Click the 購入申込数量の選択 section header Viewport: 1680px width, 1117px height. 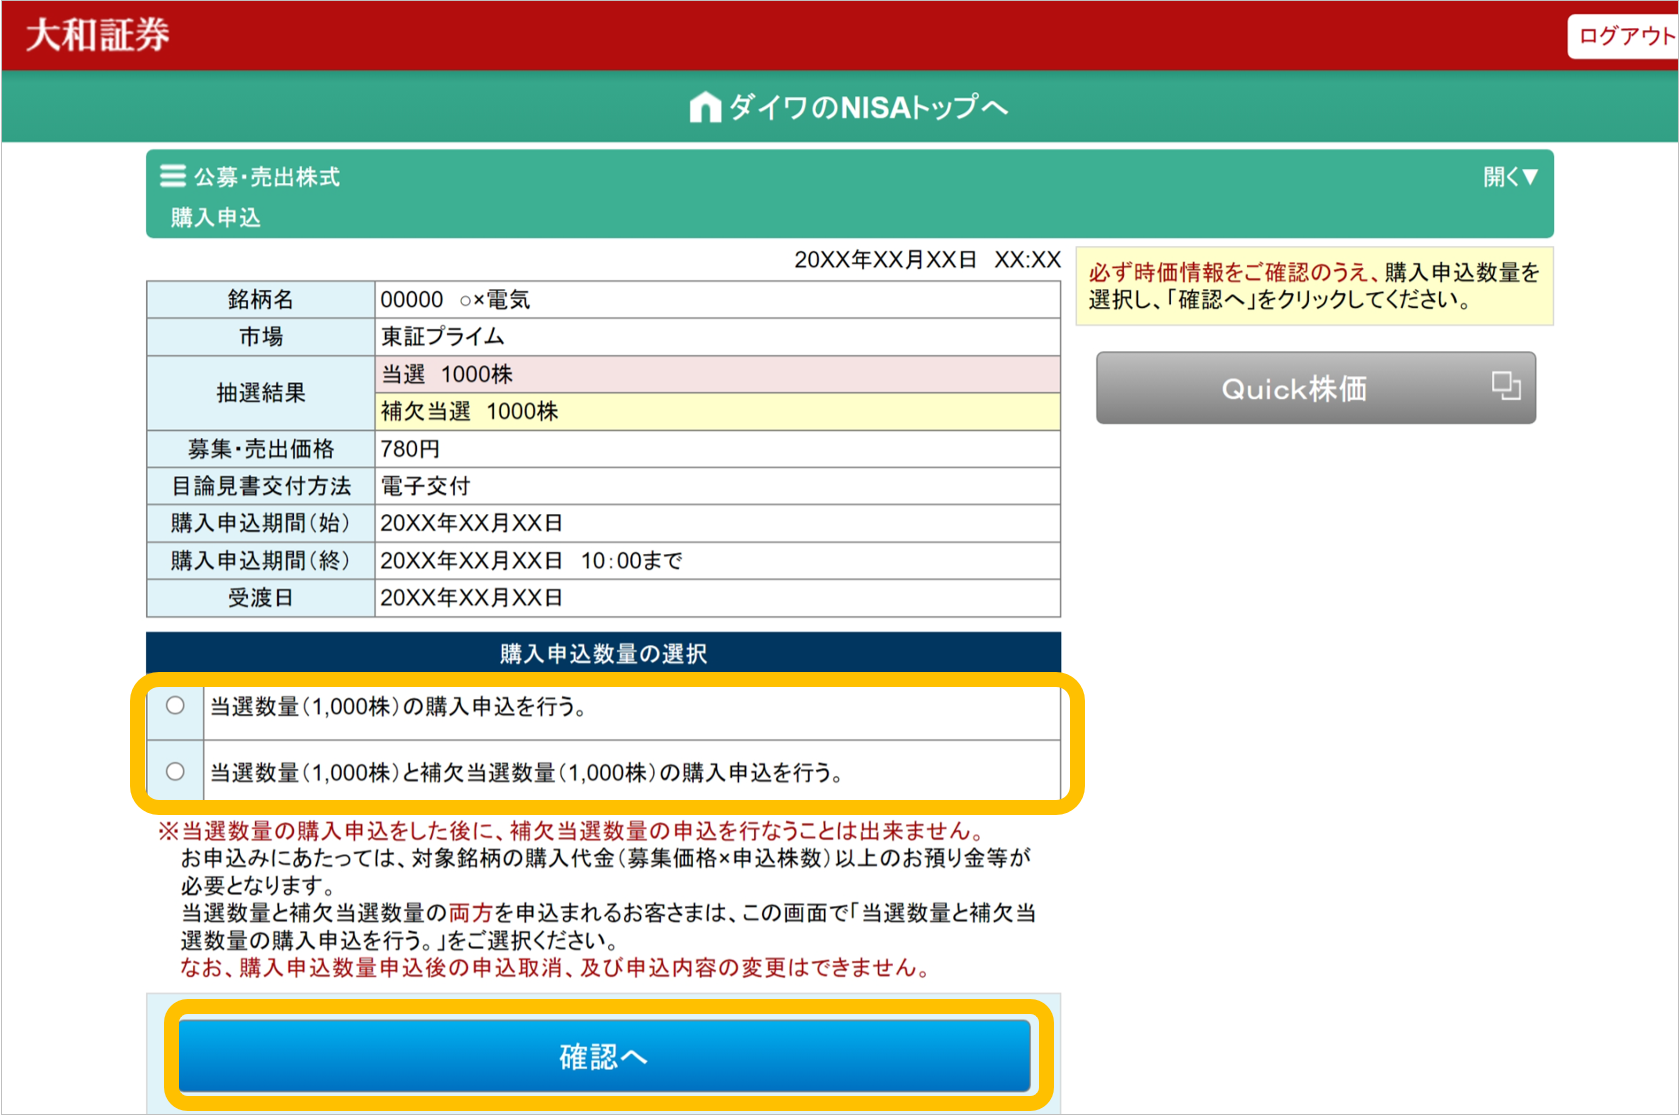click(x=604, y=653)
